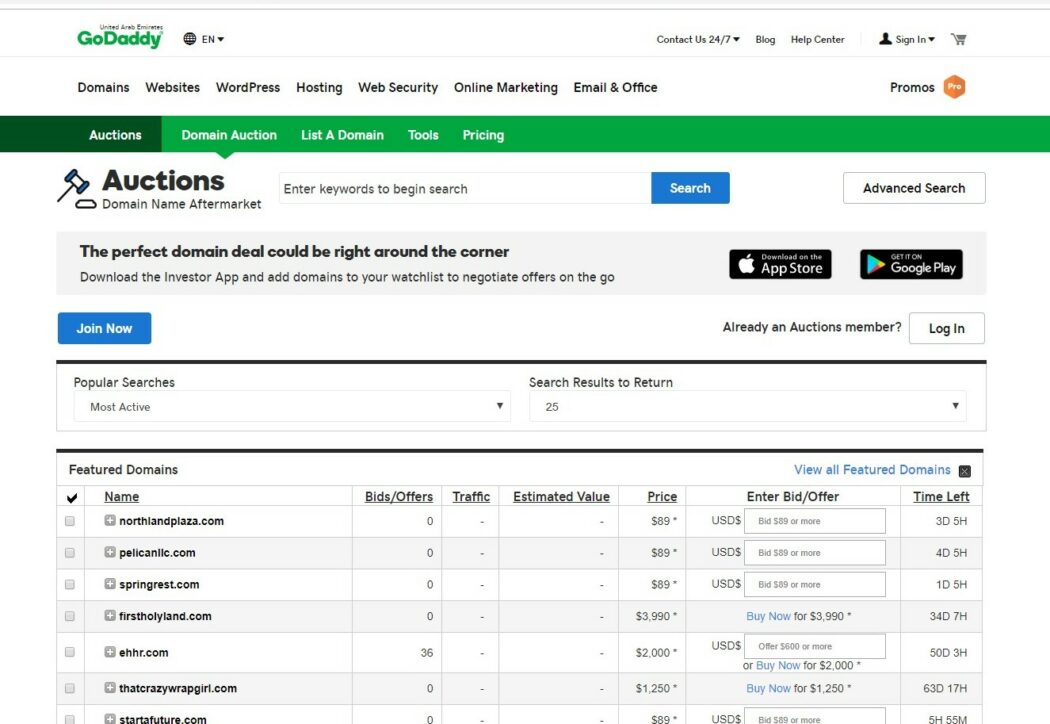Click the Join Now button
The width and height of the screenshot is (1050, 724).
[104, 327]
